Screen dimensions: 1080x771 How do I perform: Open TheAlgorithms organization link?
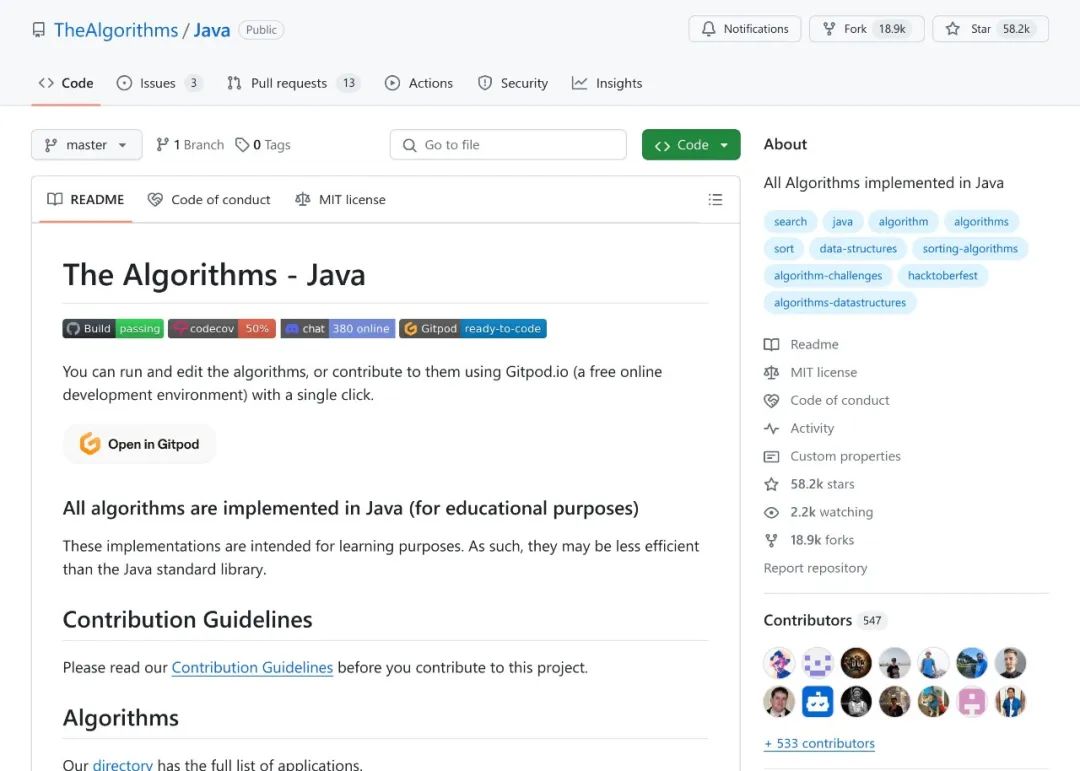(116, 30)
